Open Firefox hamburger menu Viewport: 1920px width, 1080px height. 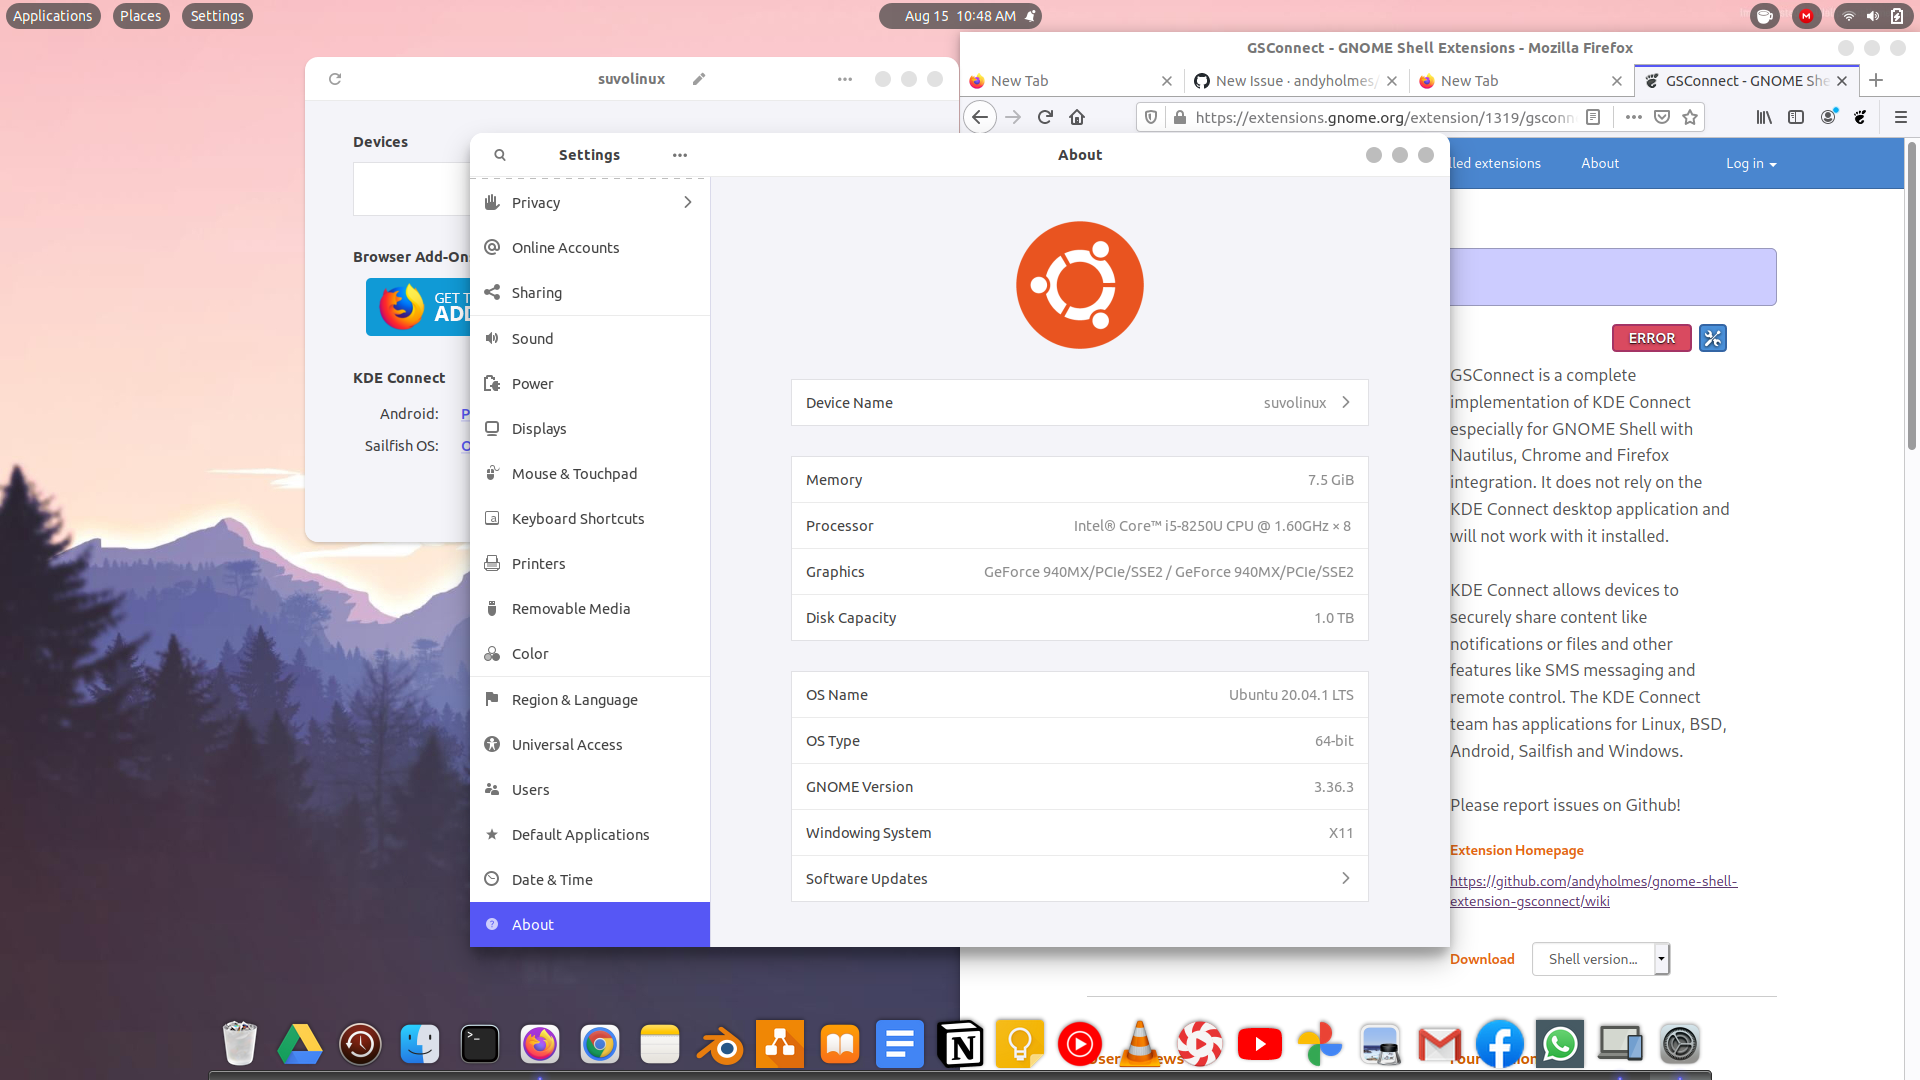1901,117
